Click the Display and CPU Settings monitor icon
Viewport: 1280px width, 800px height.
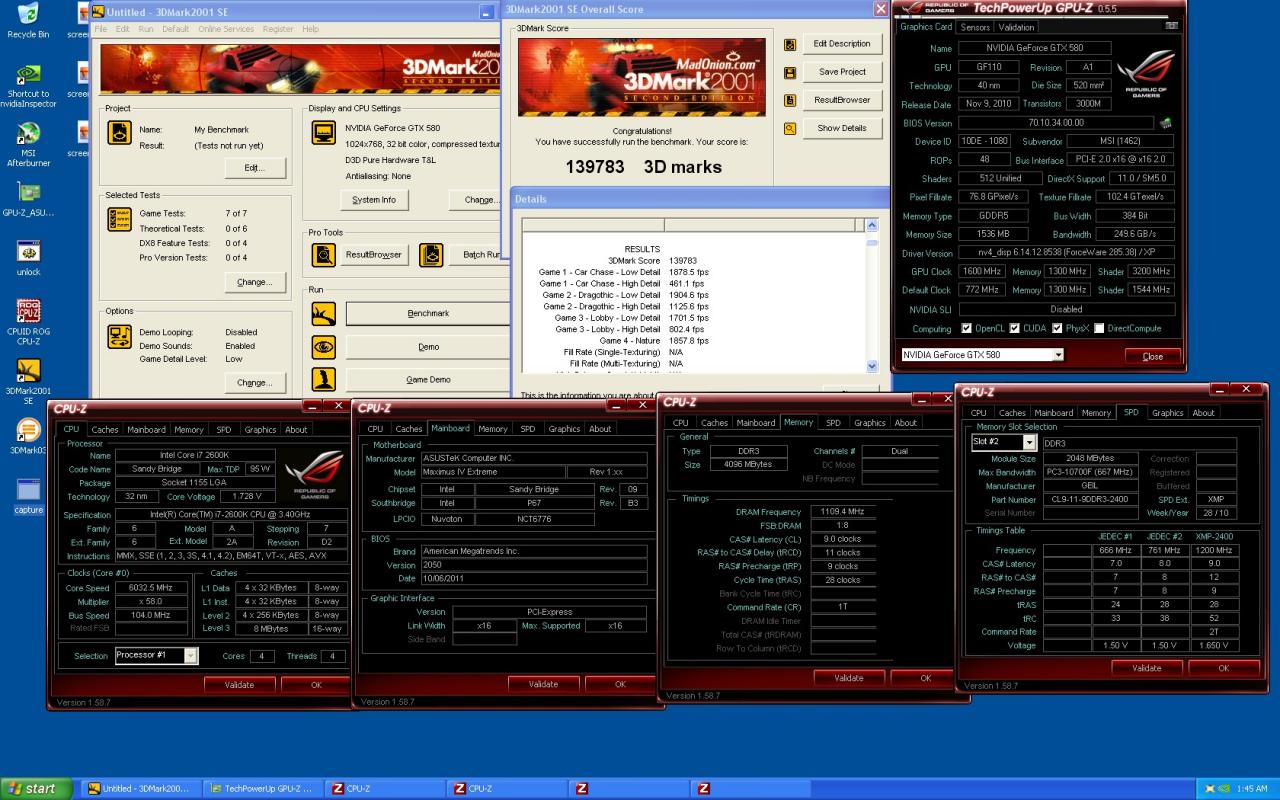(323, 133)
